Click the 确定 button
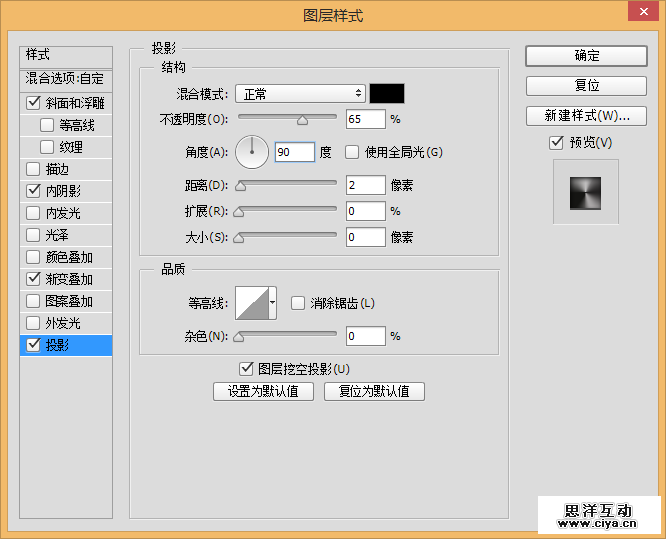Screen dimensions: 666x539 [x=586, y=56]
